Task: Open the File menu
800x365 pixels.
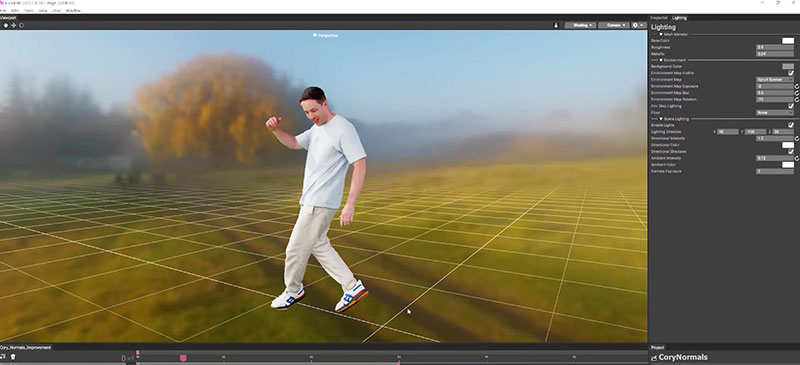Action: pos(3,10)
